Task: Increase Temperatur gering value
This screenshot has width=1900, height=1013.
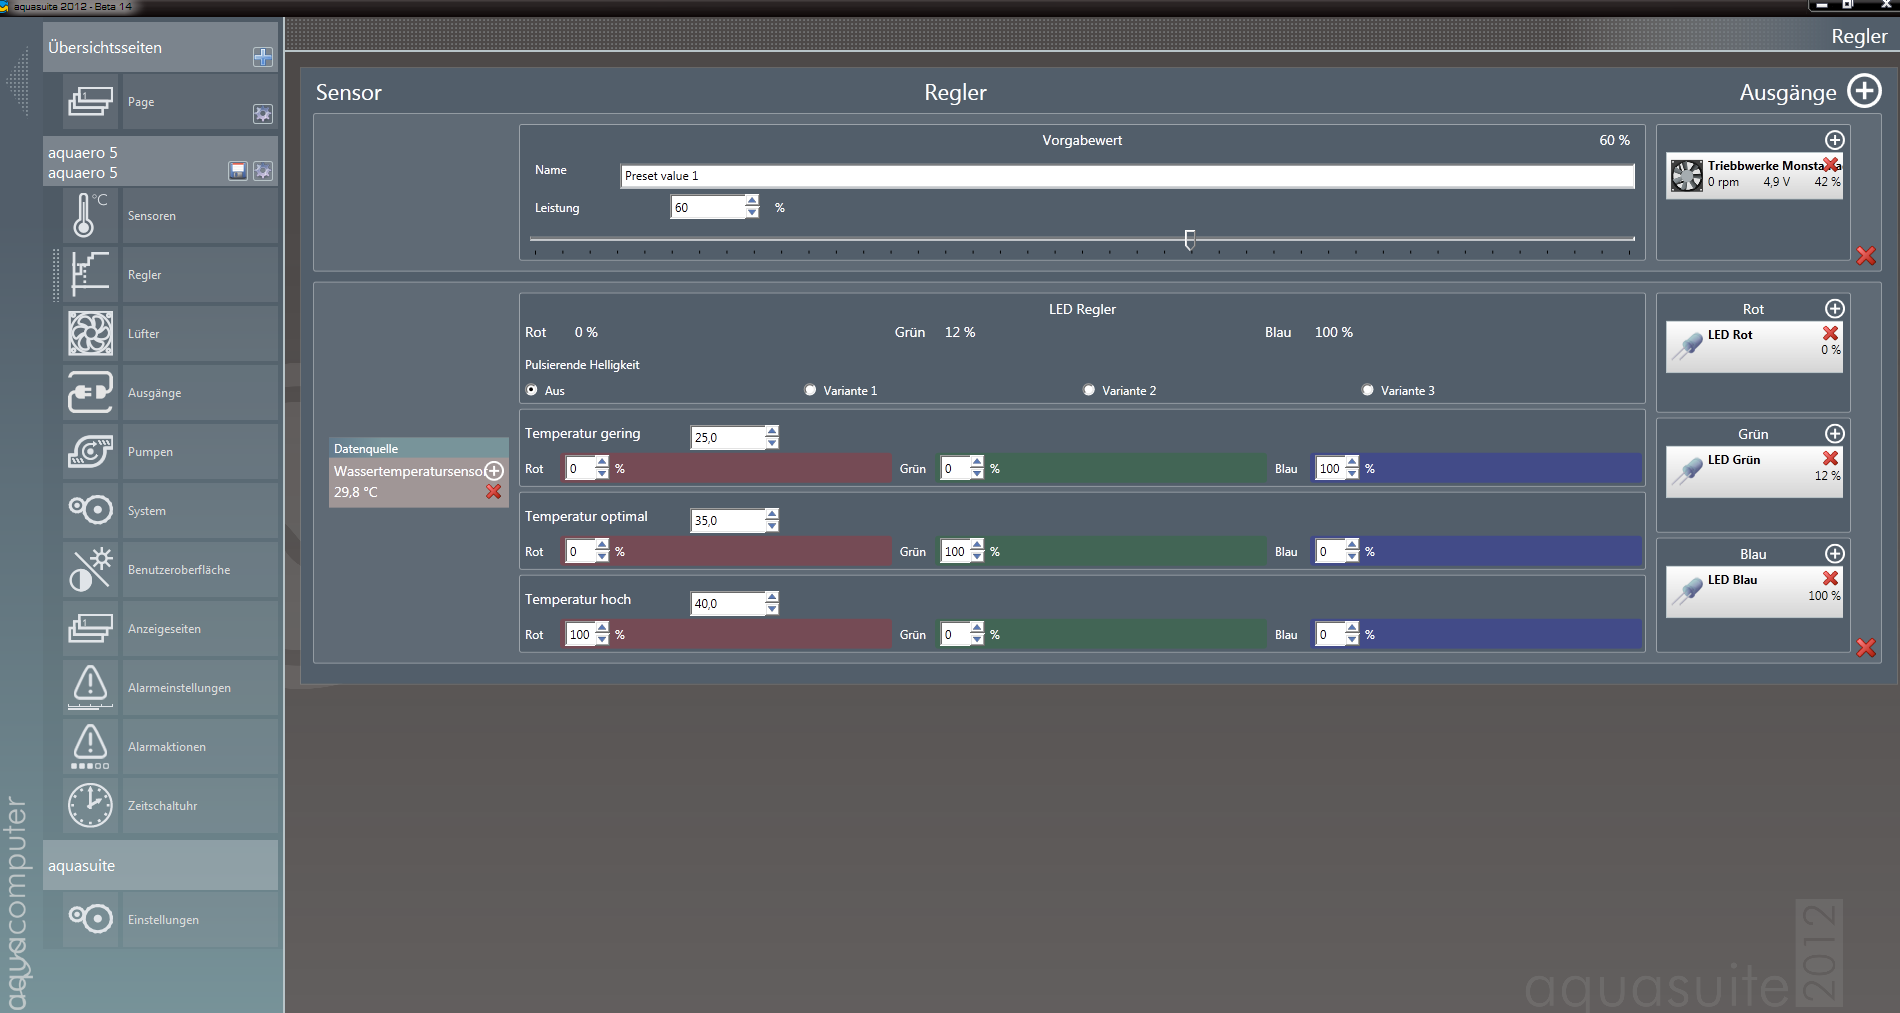Action: pyautogui.click(x=772, y=431)
